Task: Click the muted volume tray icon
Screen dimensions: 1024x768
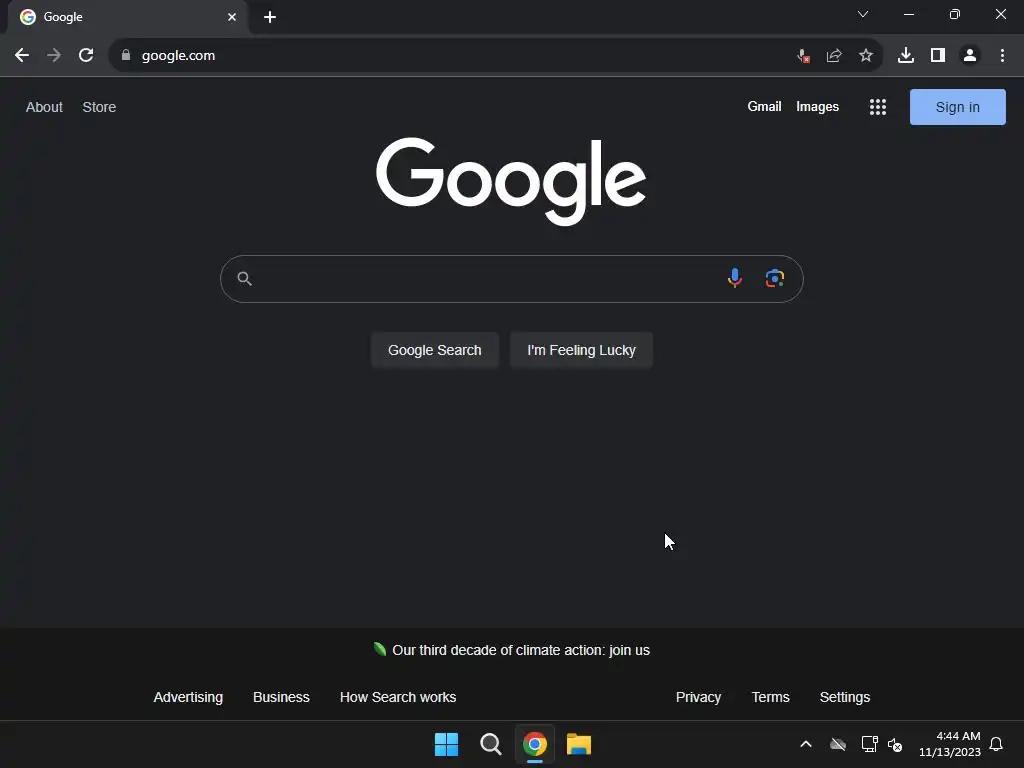Action: pyautogui.click(x=895, y=744)
